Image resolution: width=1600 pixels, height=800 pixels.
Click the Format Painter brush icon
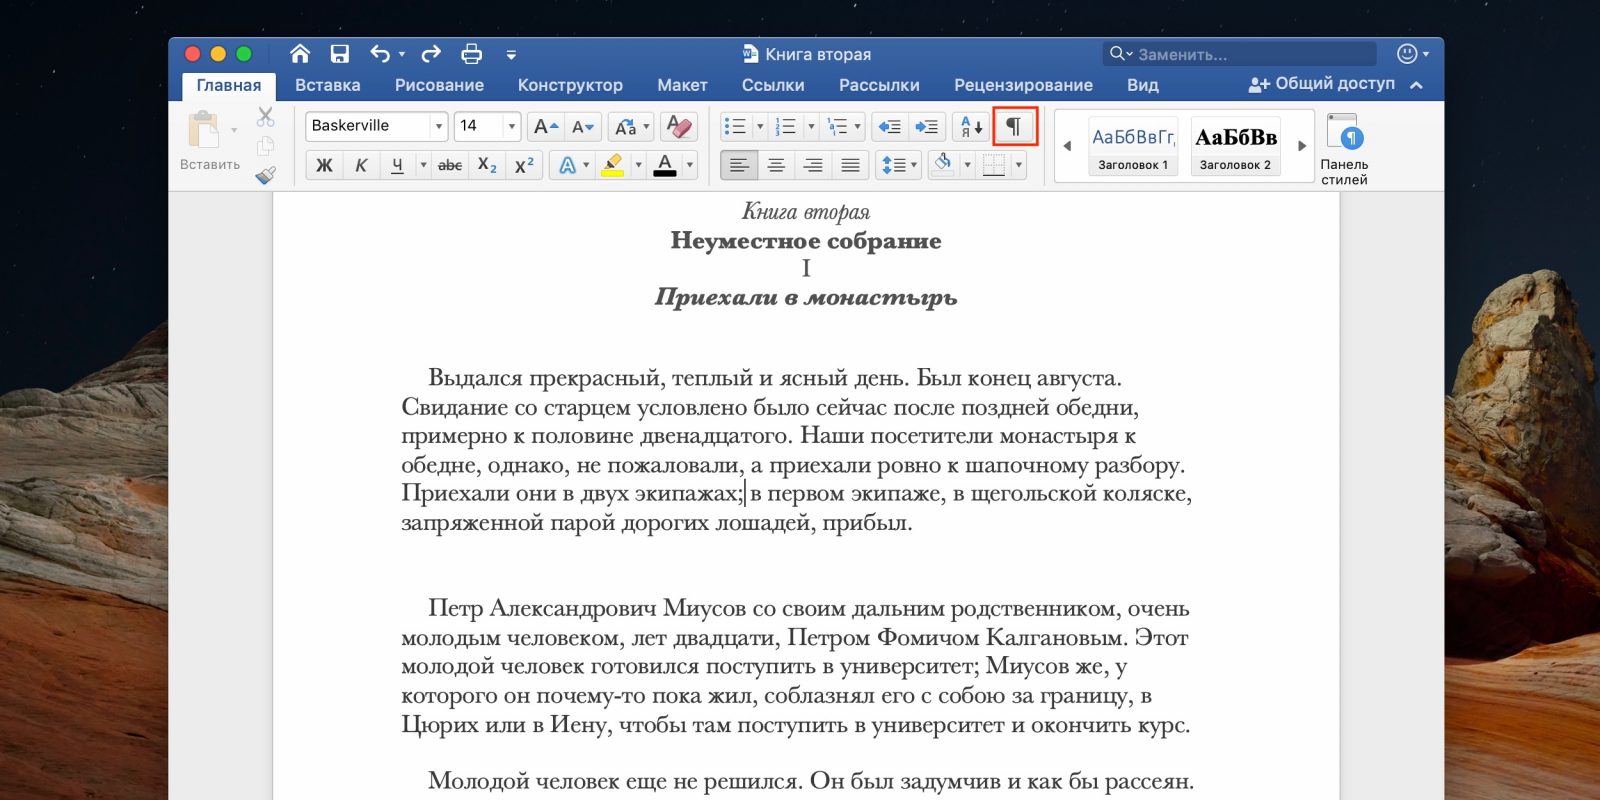[265, 176]
